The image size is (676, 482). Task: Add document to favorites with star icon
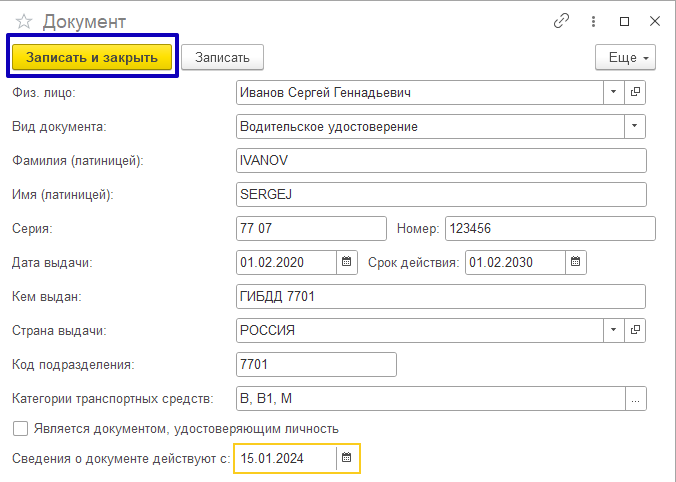coord(24,21)
